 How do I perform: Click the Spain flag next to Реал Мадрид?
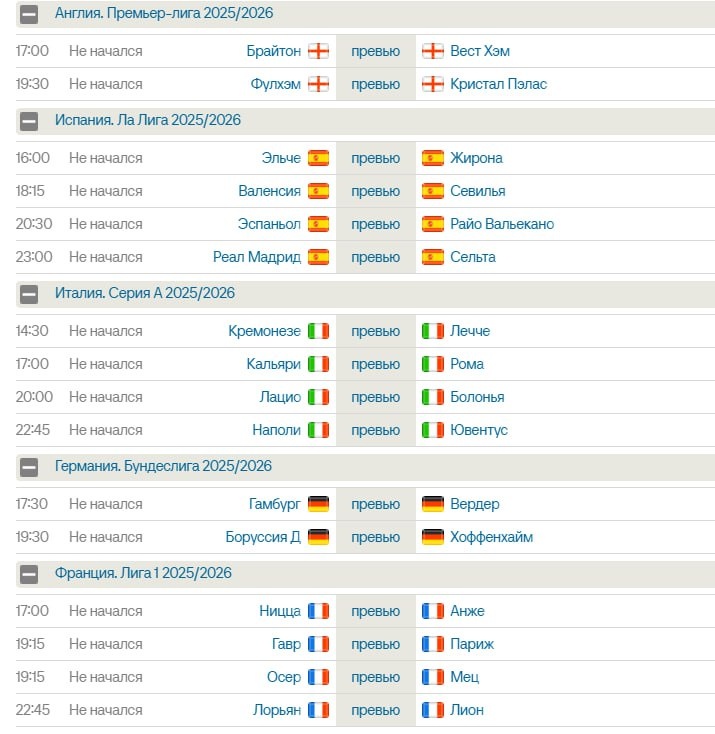tap(318, 257)
